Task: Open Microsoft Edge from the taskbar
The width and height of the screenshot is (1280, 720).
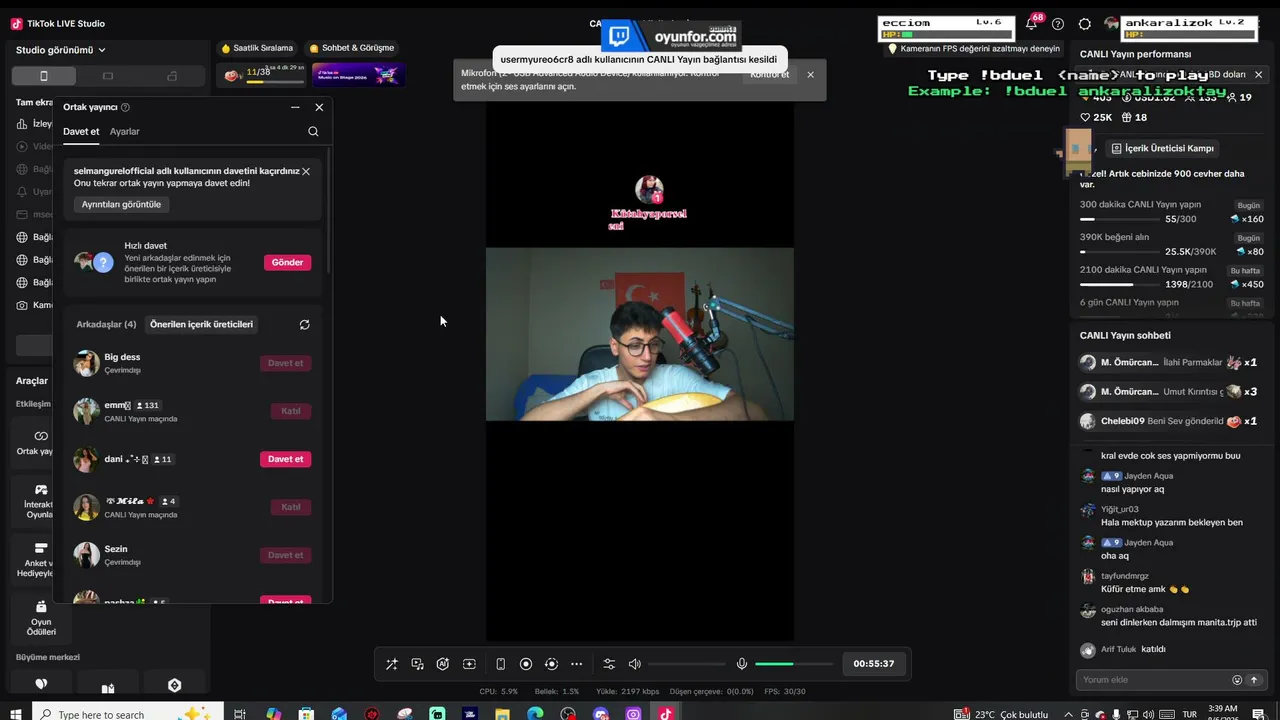Action: (535, 714)
